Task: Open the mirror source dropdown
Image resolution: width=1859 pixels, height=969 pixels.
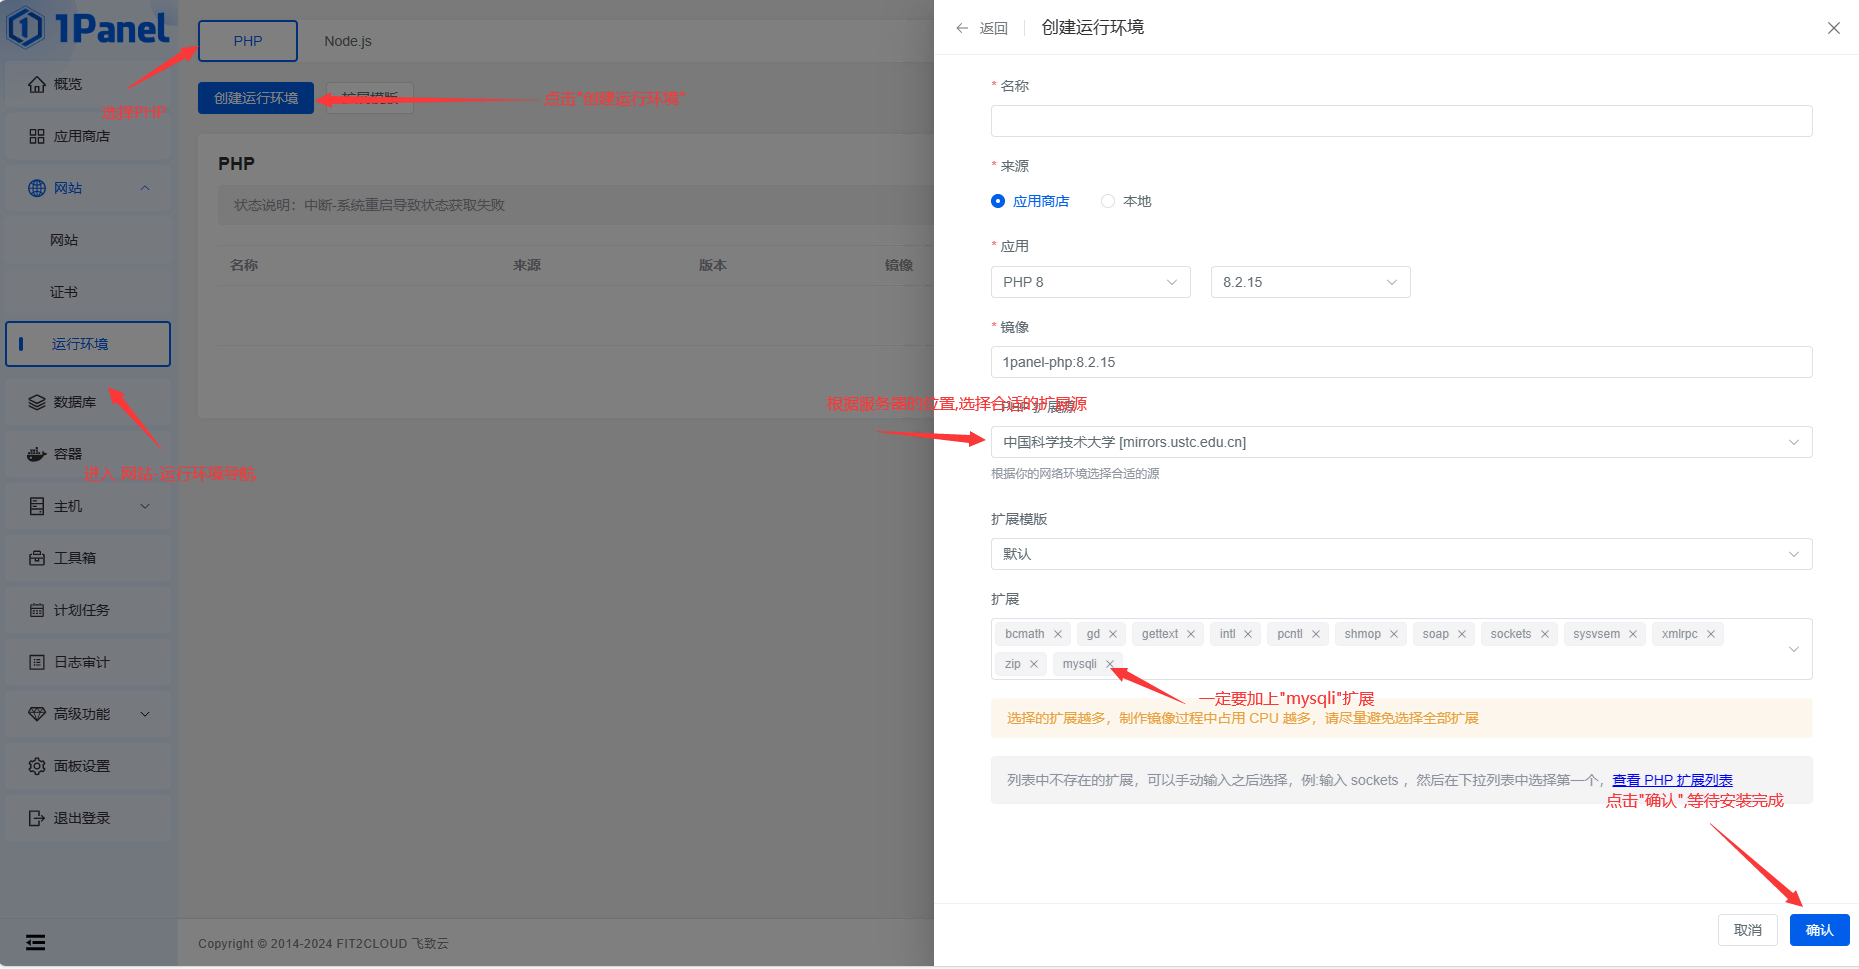Action: click(1400, 441)
